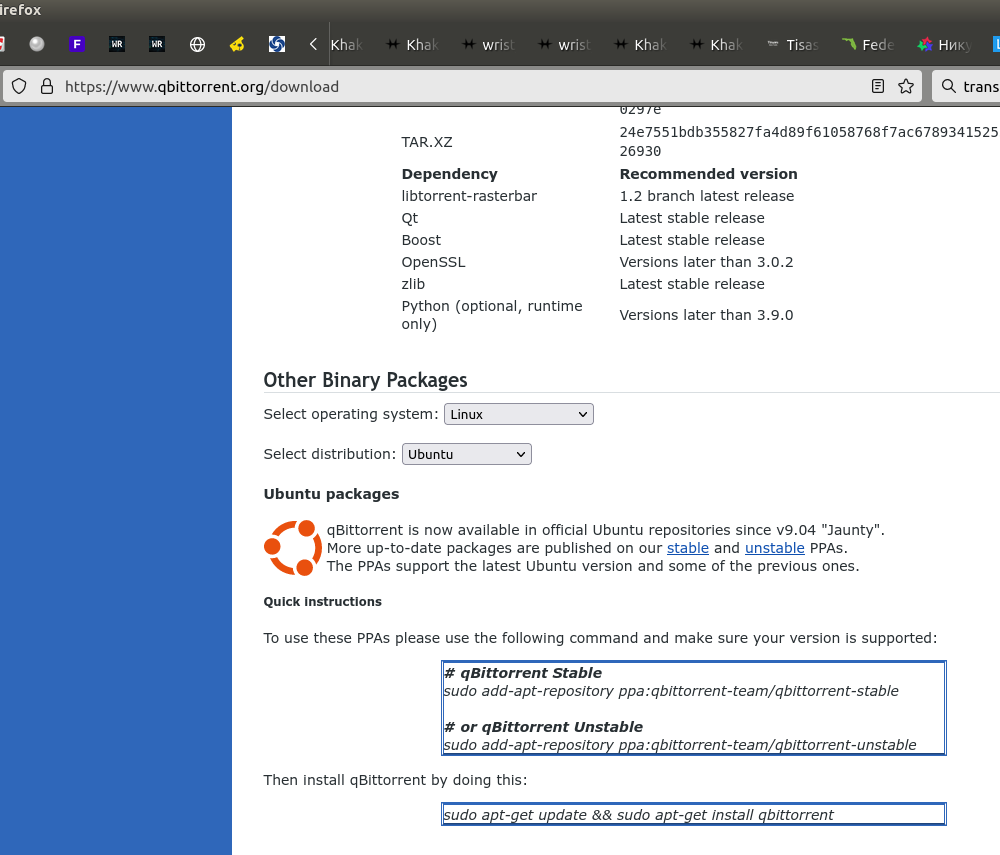Click the site security padlock icon
The width and height of the screenshot is (1000, 855).
(x=46, y=87)
